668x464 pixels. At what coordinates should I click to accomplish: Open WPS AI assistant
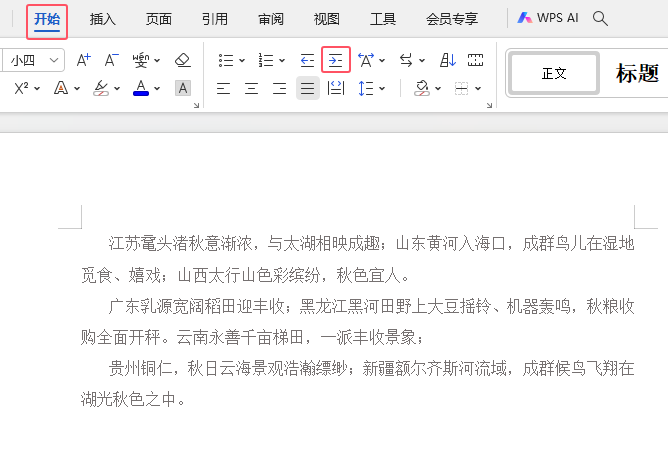[x=548, y=18]
